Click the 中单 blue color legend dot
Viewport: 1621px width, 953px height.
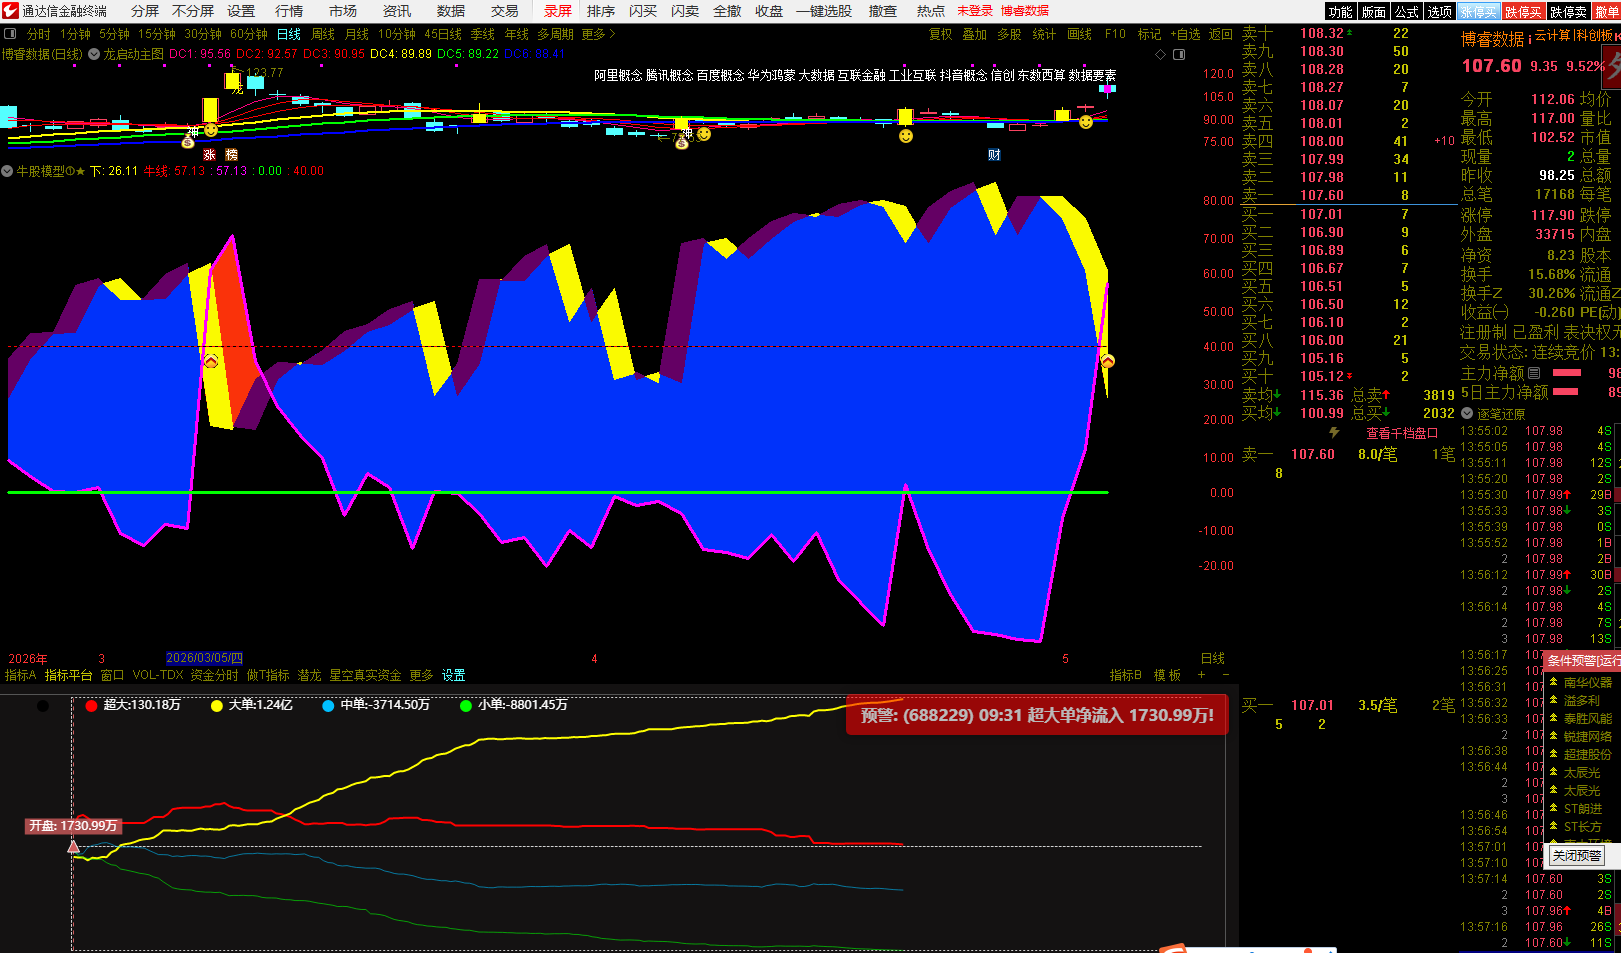[329, 706]
